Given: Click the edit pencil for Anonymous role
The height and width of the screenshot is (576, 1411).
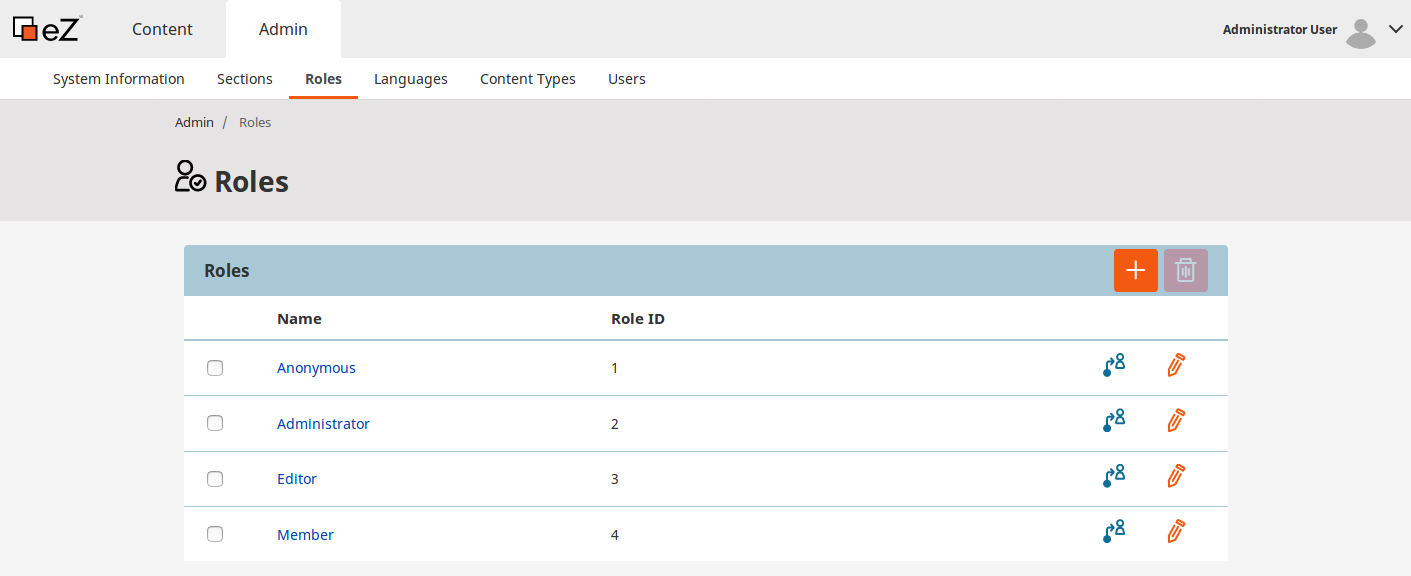Looking at the screenshot, I should tap(1176, 366).
